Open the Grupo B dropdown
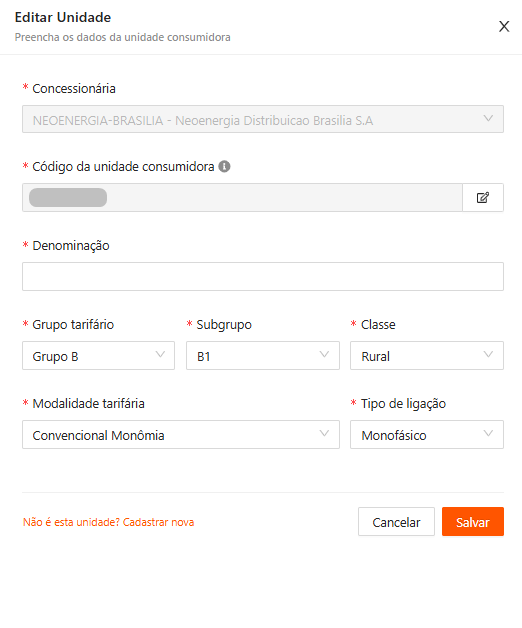The image size is (522, 628). [x=99, y=356]
